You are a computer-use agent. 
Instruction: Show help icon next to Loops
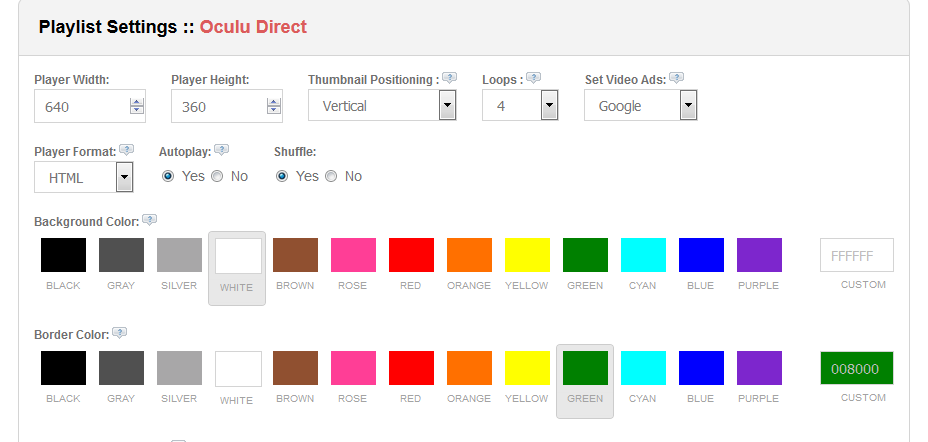pos(533,78)
